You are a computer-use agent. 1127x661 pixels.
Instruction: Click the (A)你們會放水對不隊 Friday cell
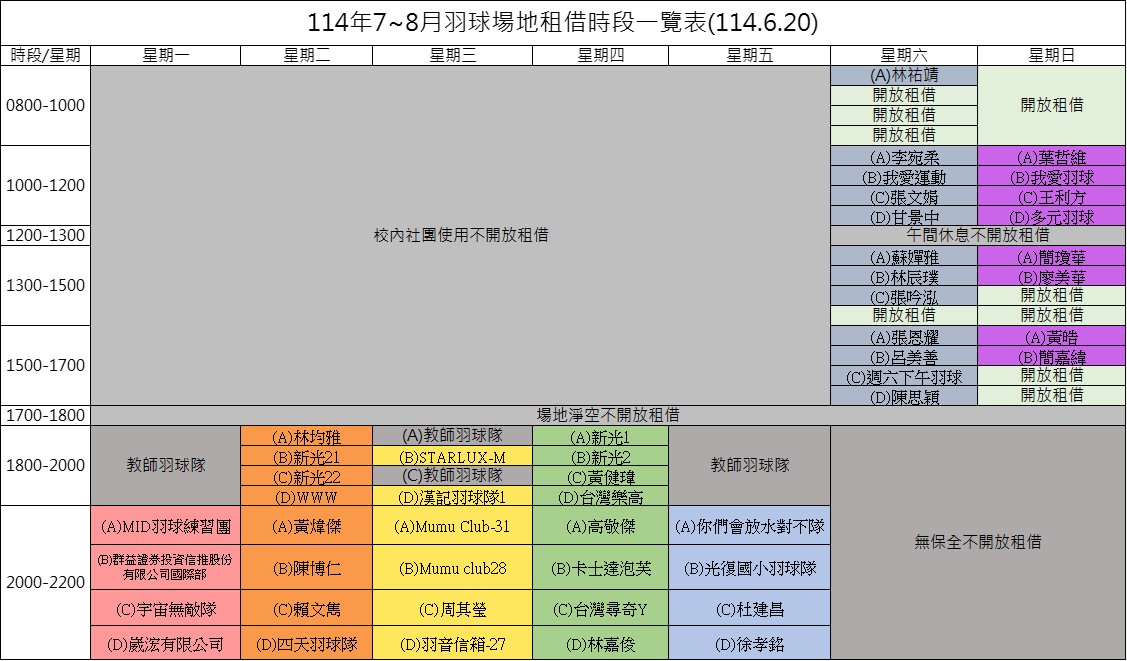(749, 526)
